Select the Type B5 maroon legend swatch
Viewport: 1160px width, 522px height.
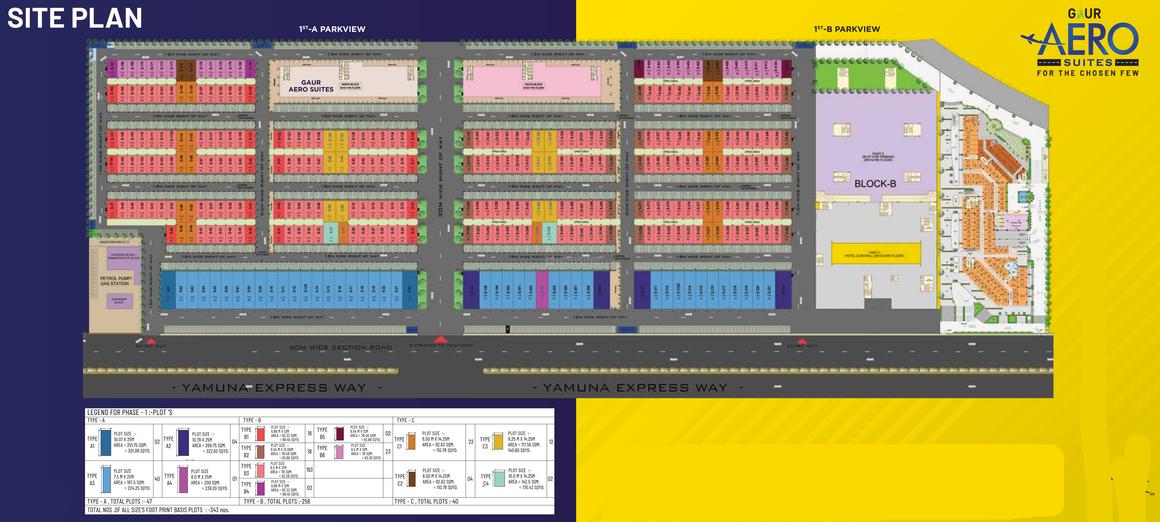pos(339,434)
